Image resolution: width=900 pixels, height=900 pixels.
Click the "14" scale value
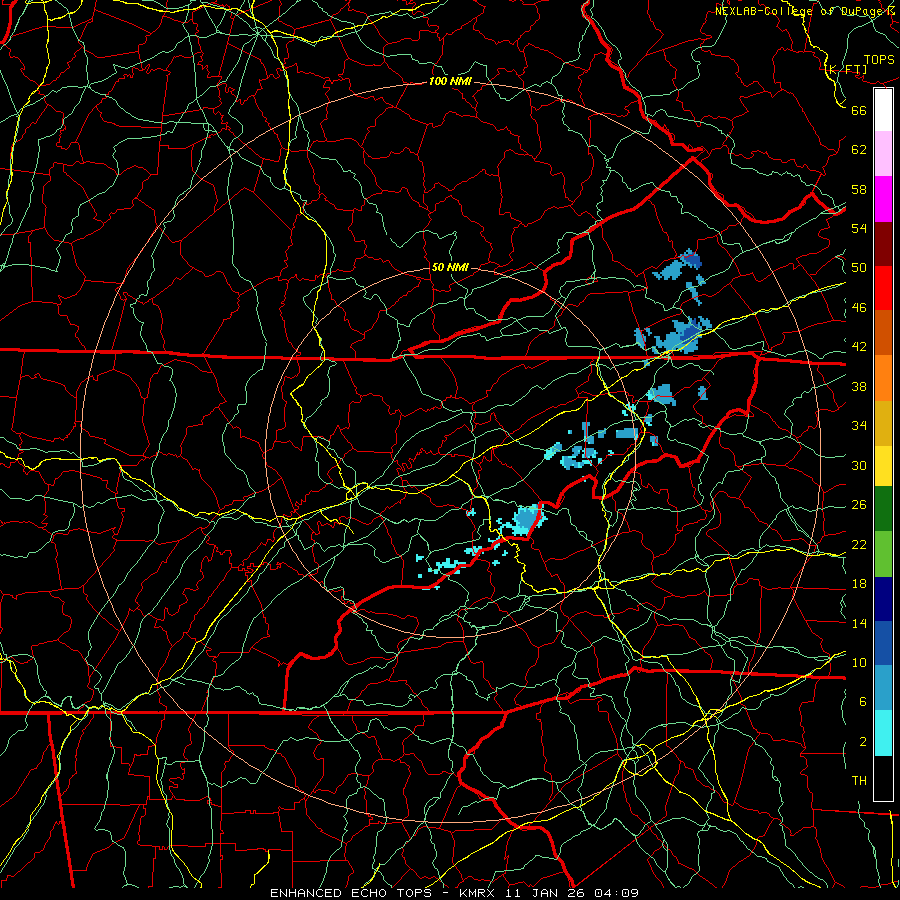click(859, 623)
